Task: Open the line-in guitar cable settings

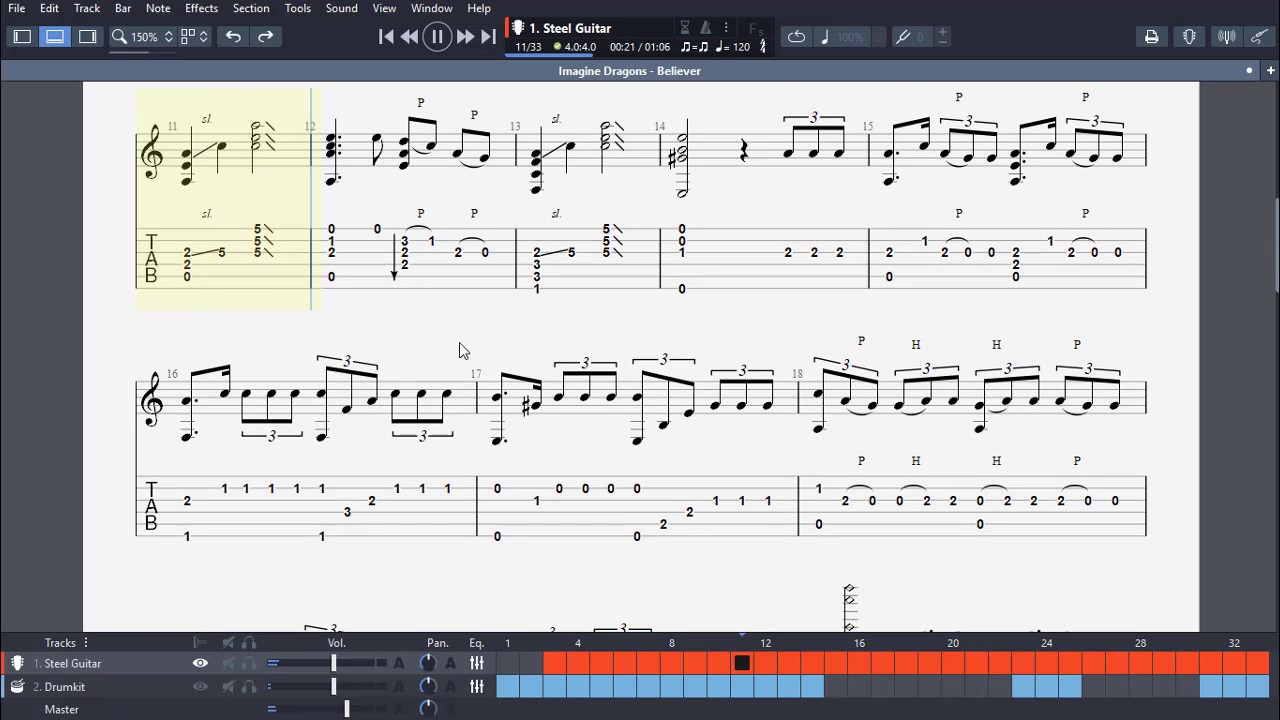Action: click(x=1260, y=37)
